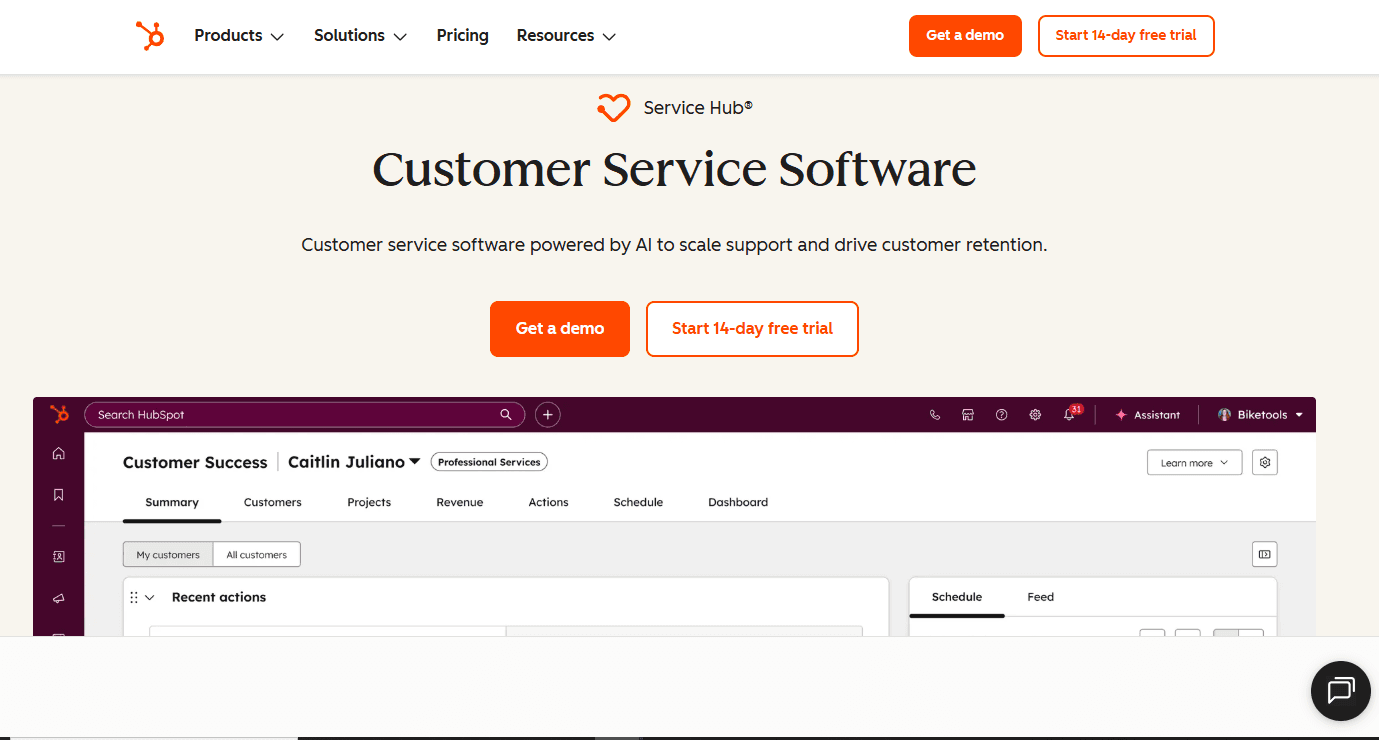Collapse the Recent actions section chevron
This screenshot has height=740, width=1379.
[x=150, y=597]
